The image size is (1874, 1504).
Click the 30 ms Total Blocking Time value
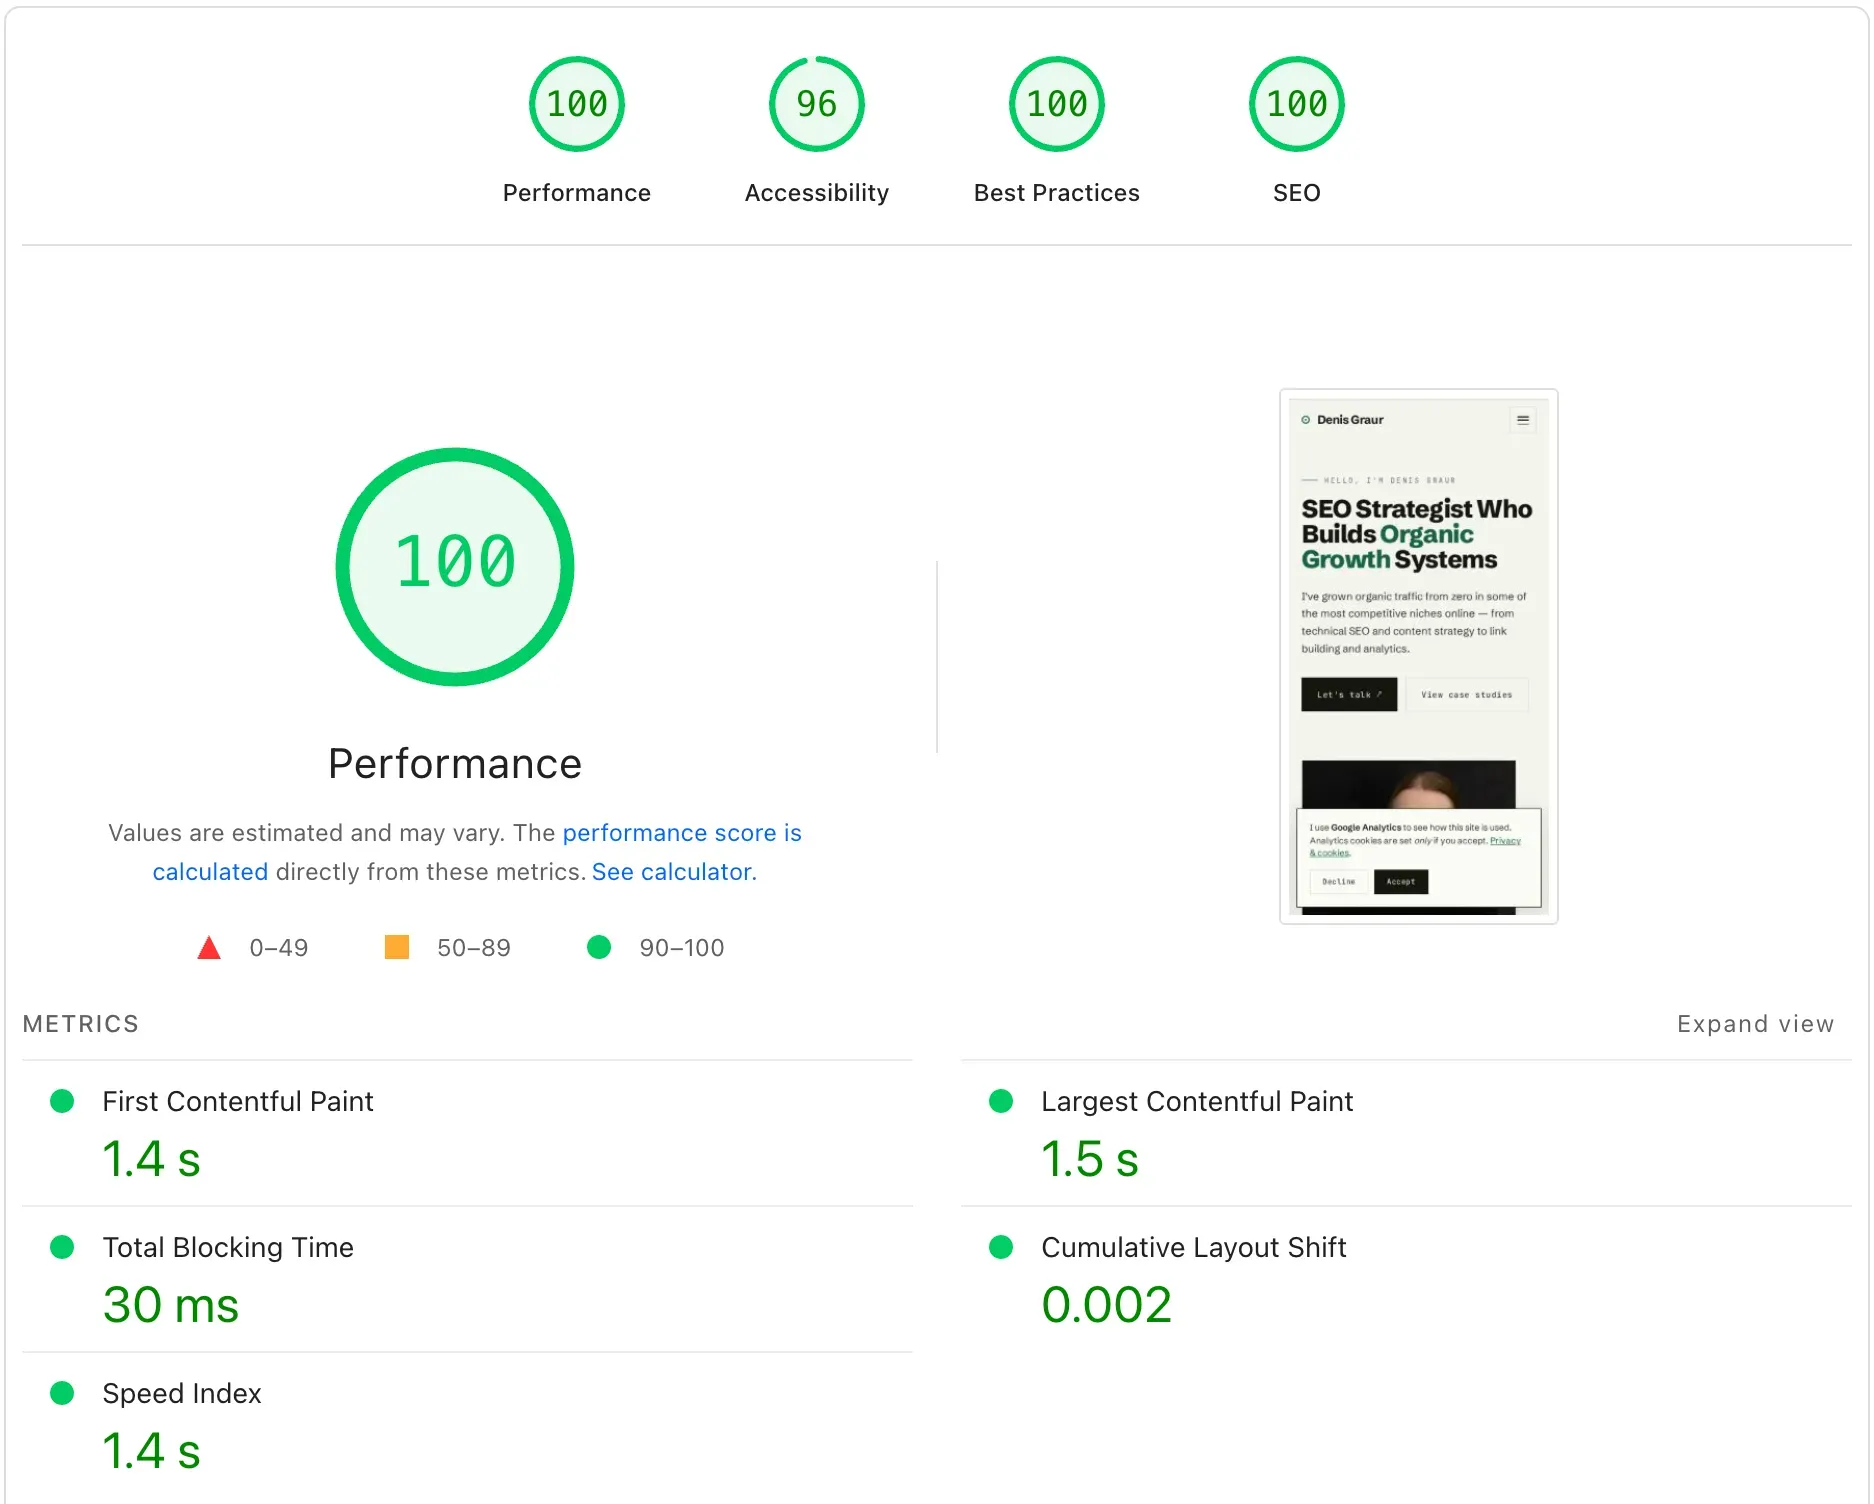[x=171, y=1305]
